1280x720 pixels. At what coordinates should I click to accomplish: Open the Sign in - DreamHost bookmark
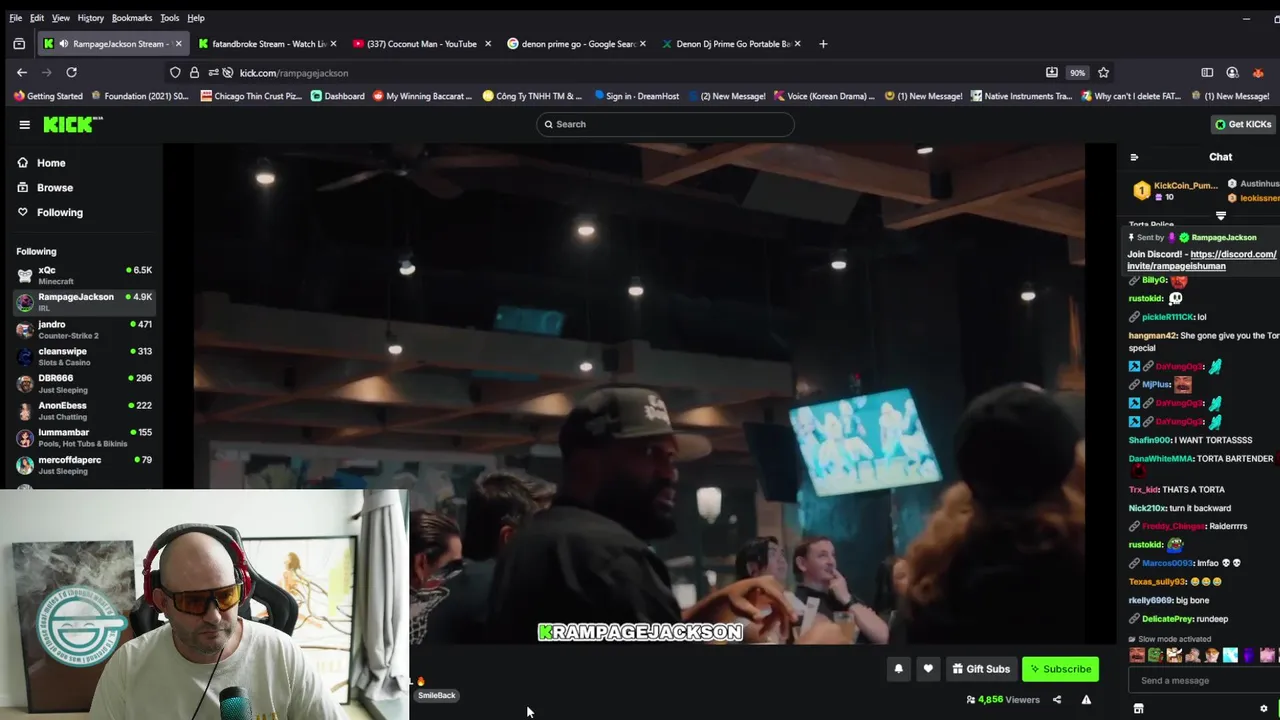(x=636, y=96)
